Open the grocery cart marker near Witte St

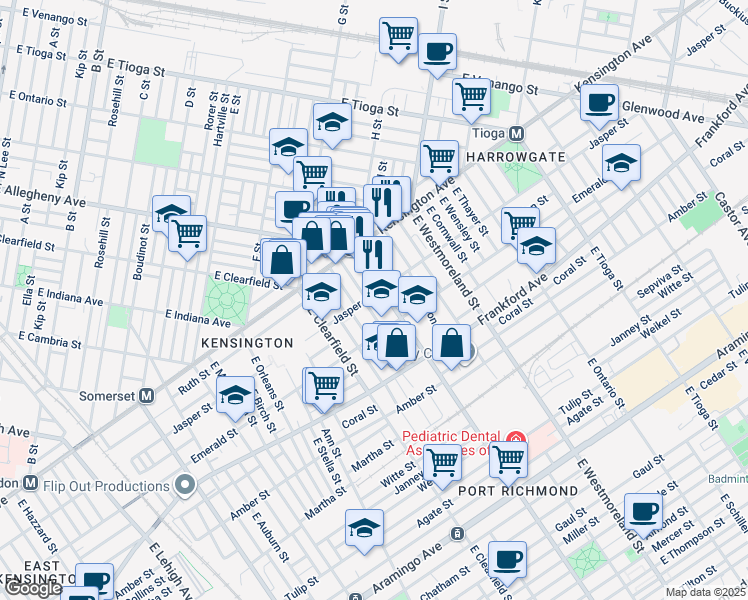click(442, 463)
